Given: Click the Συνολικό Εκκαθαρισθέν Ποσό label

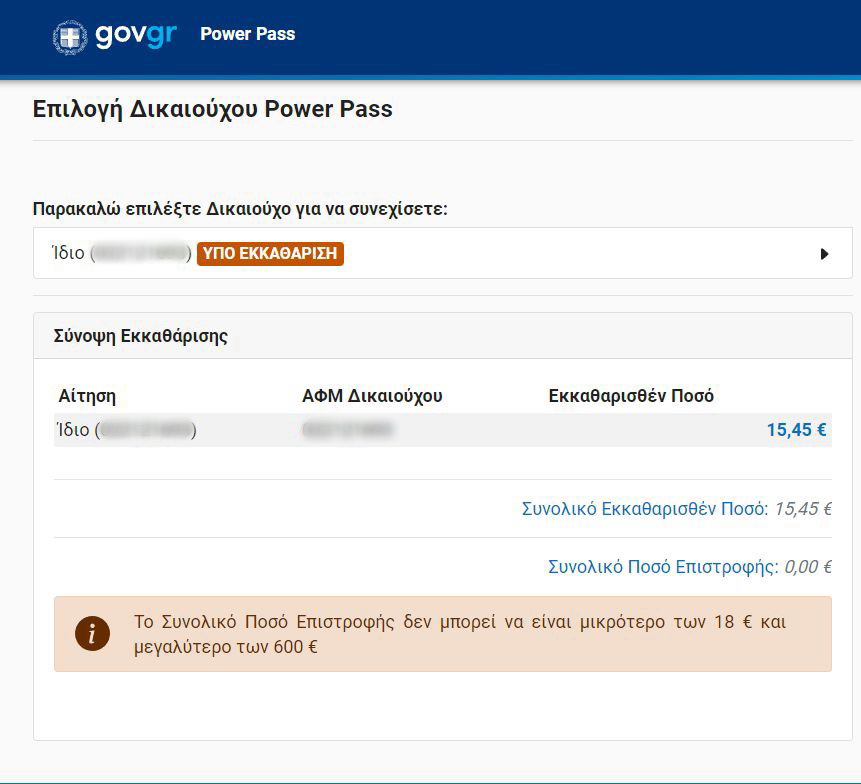Looking at the screenshot, I should (x=644, y=509).
